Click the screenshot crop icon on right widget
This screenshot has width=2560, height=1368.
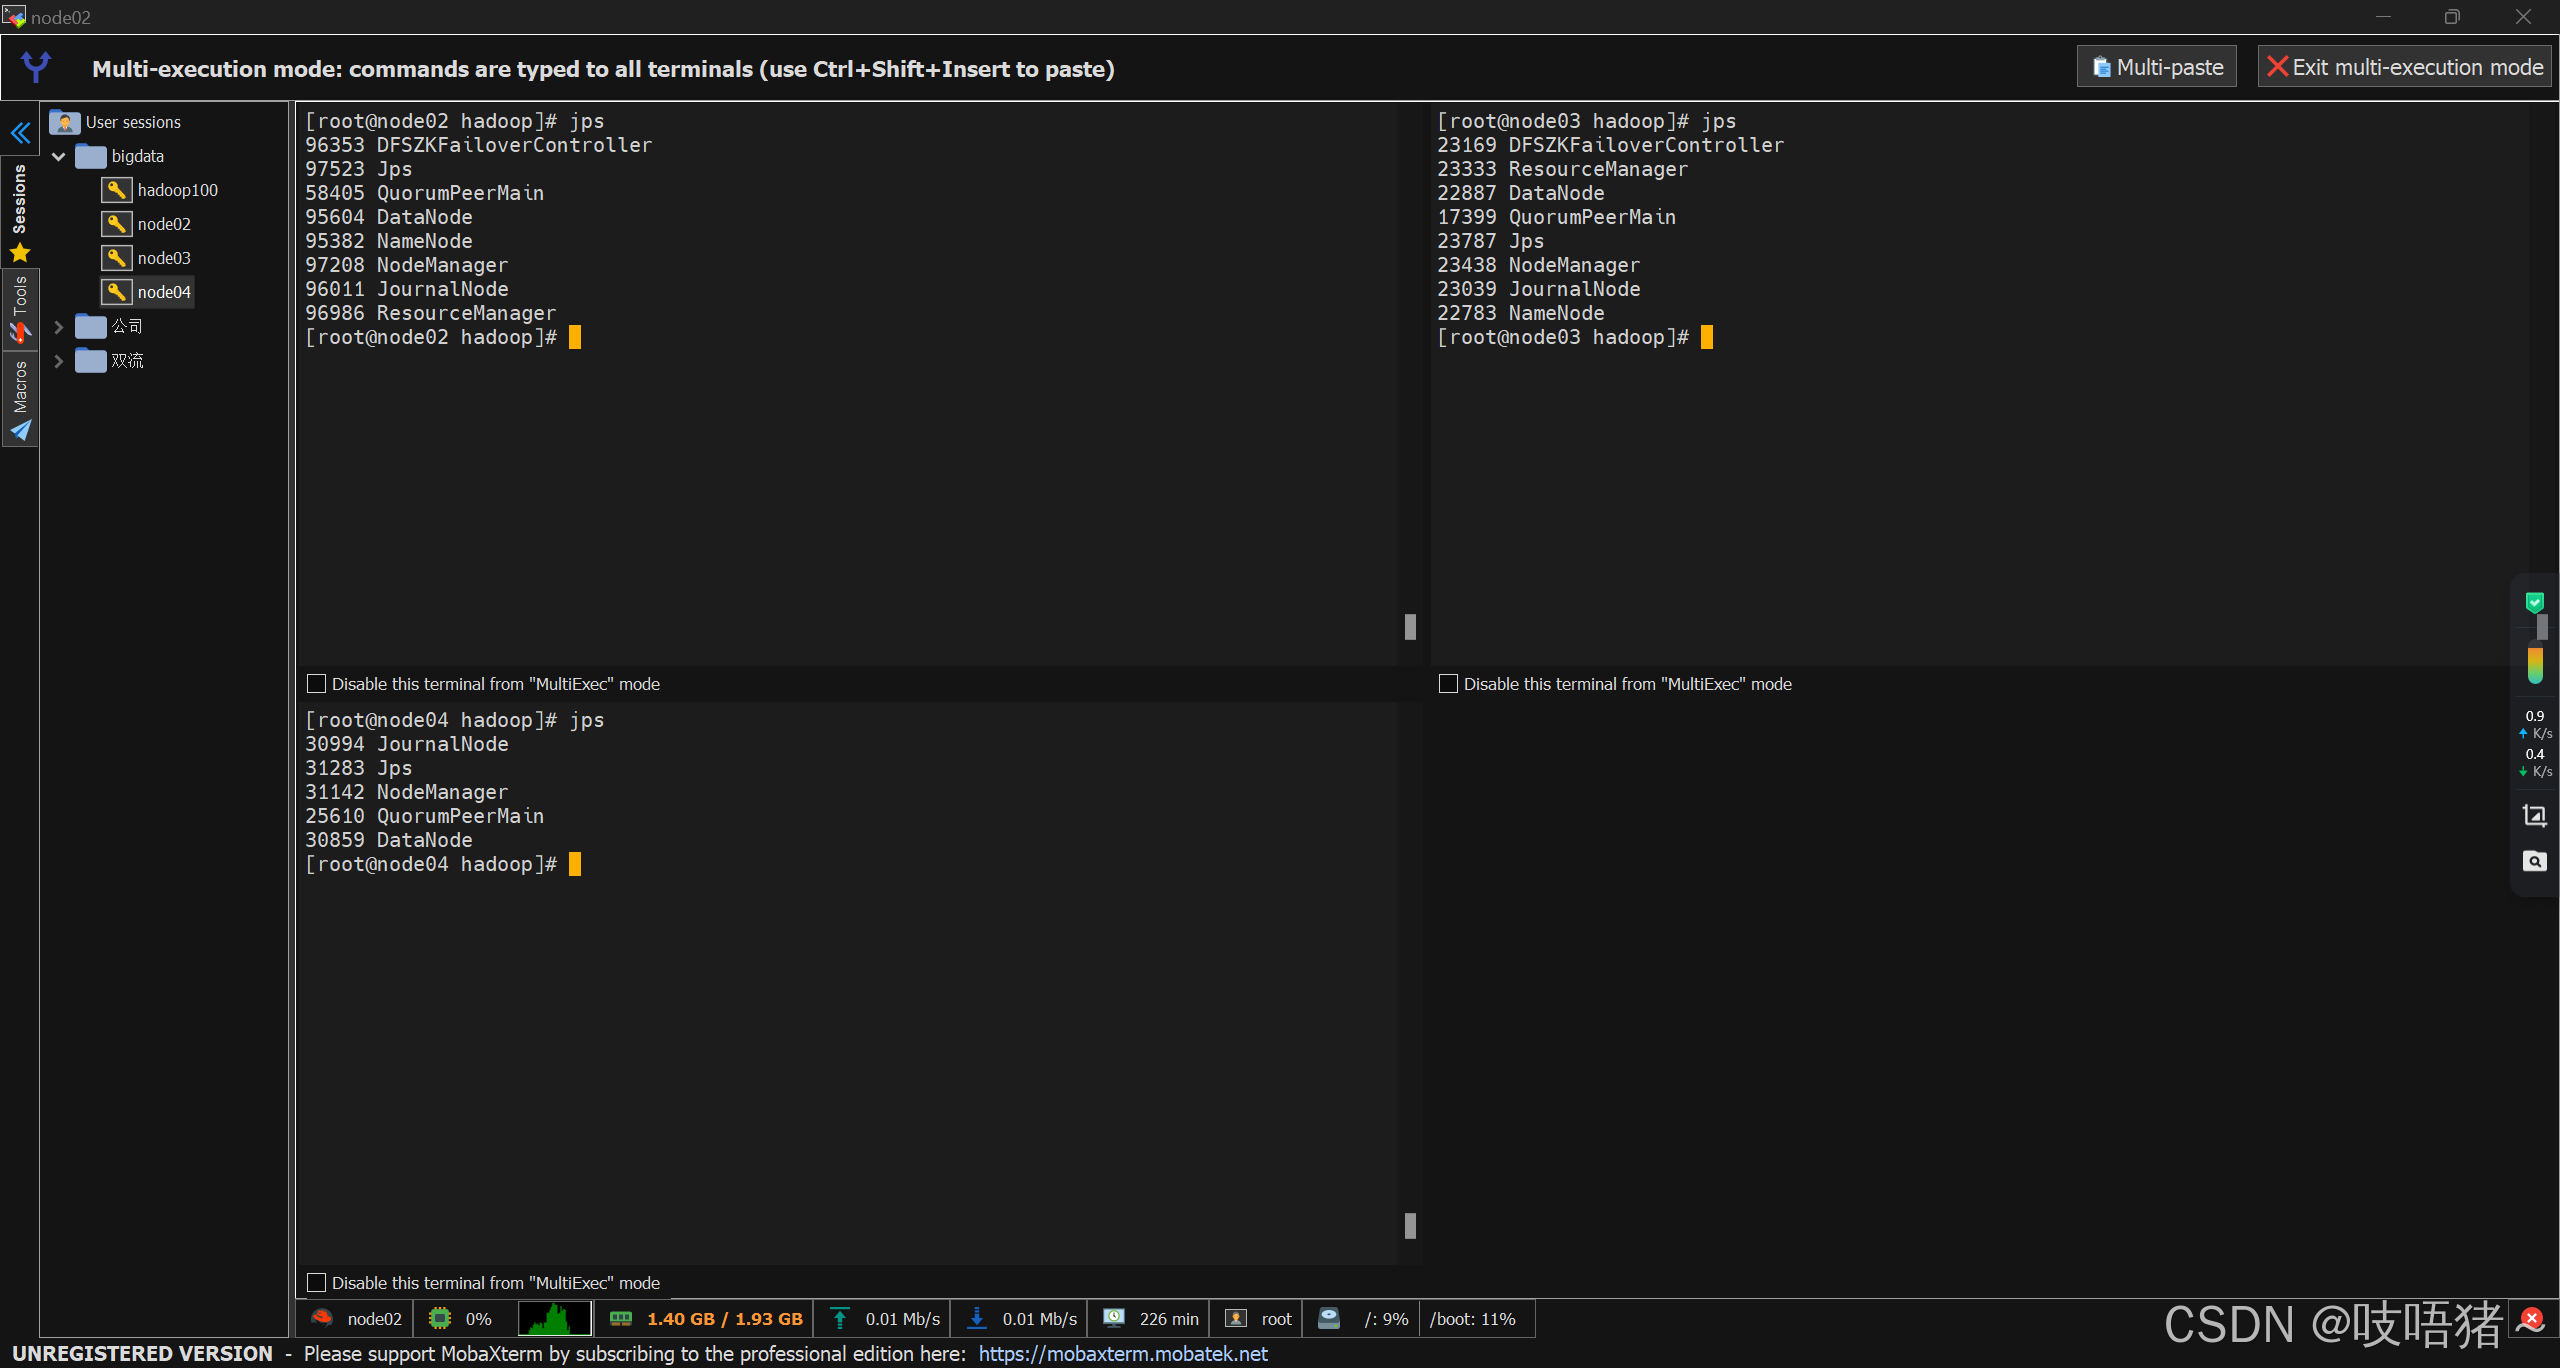[2534, 816]
